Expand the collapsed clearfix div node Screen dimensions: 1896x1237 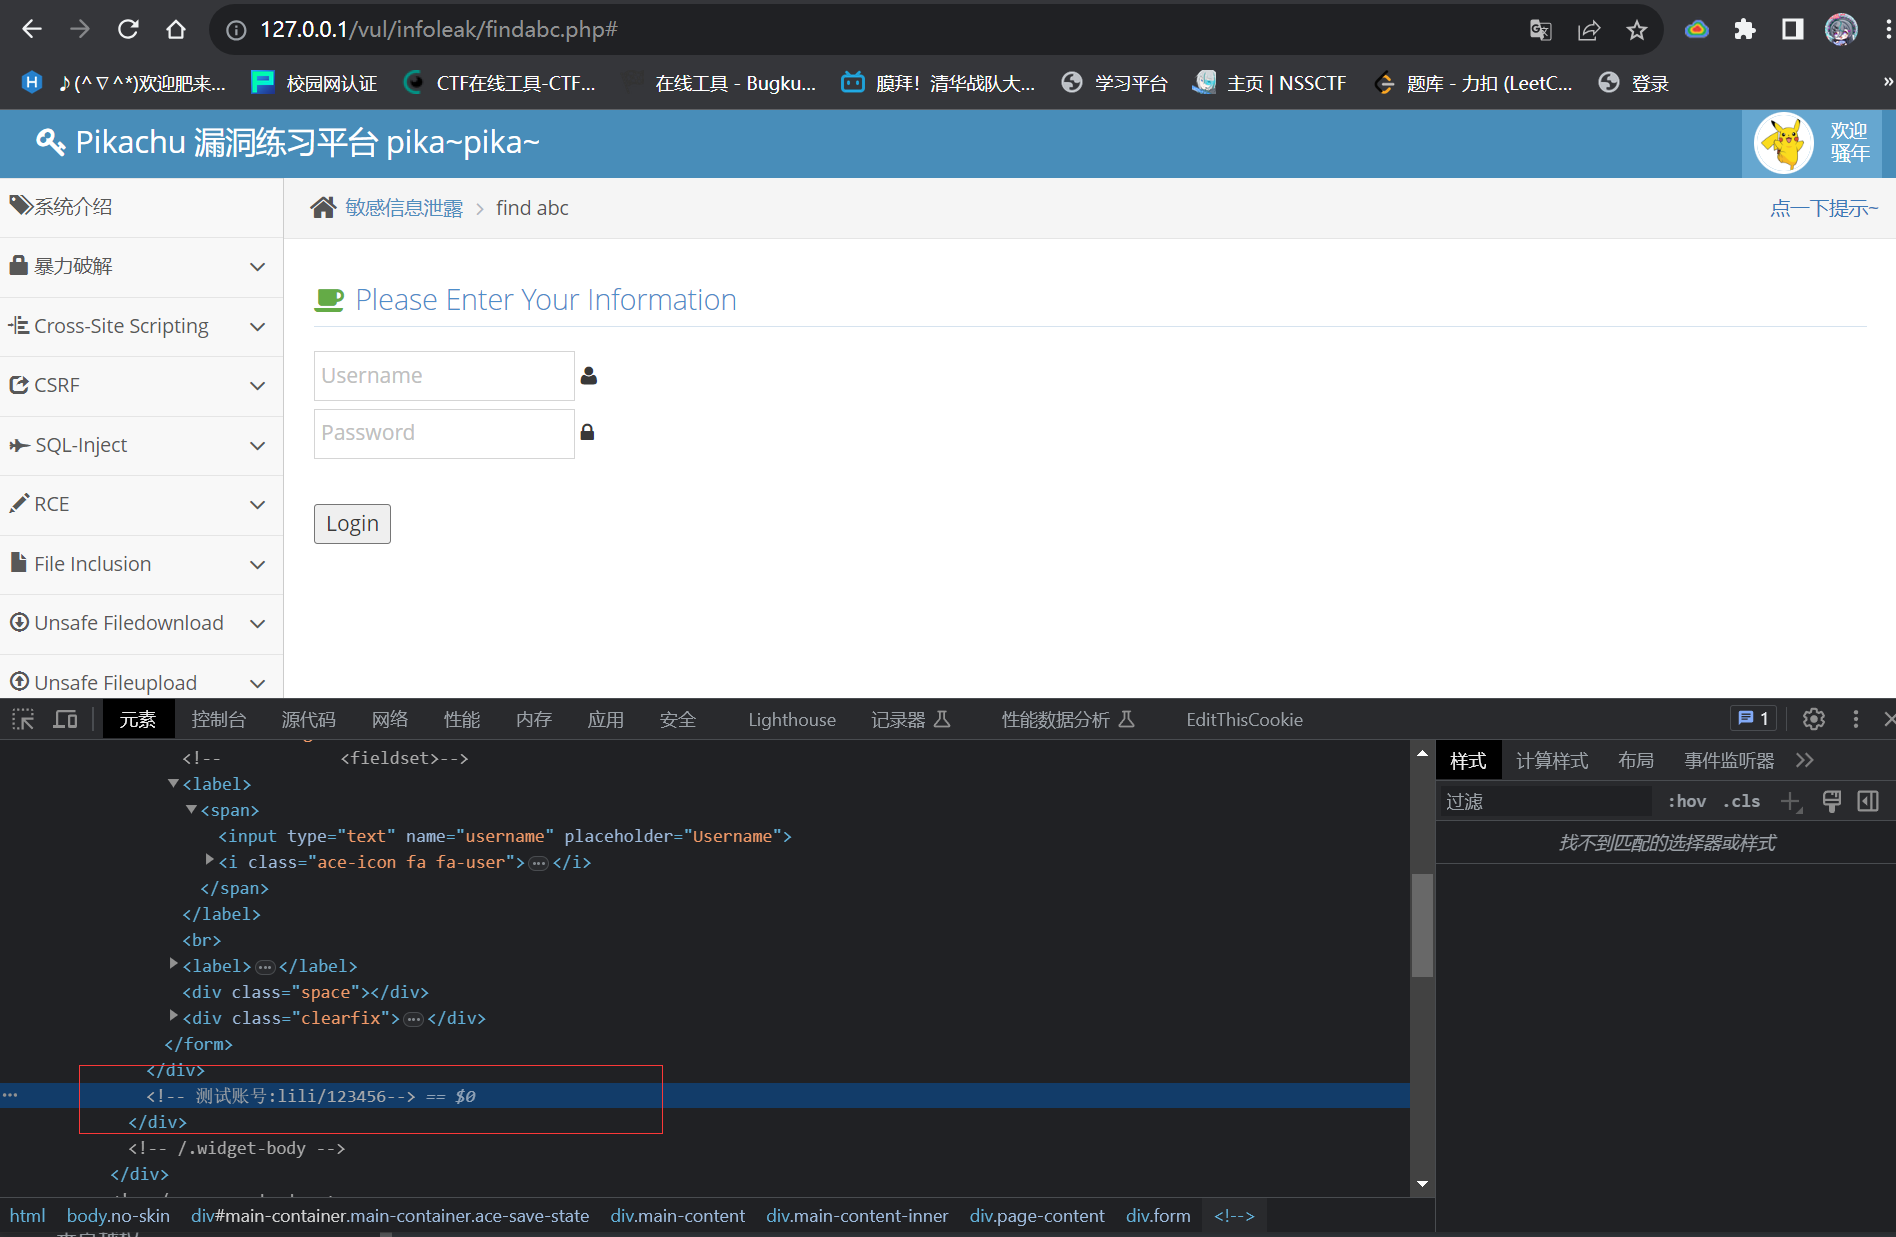pyautogui.click(x=174, y=1017)
